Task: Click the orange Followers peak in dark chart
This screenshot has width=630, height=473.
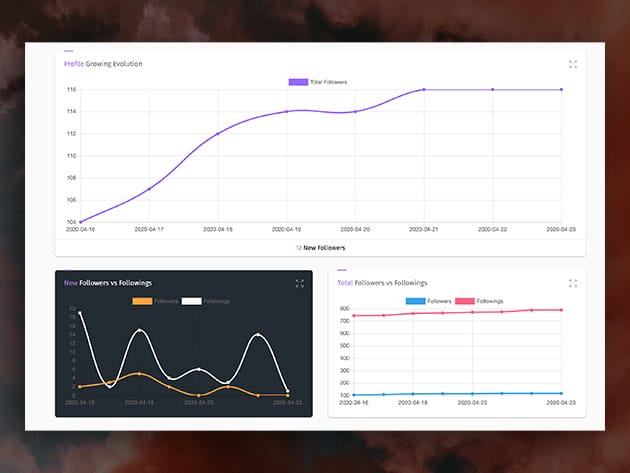Action: pyautogui.click(x=140, y=374)
